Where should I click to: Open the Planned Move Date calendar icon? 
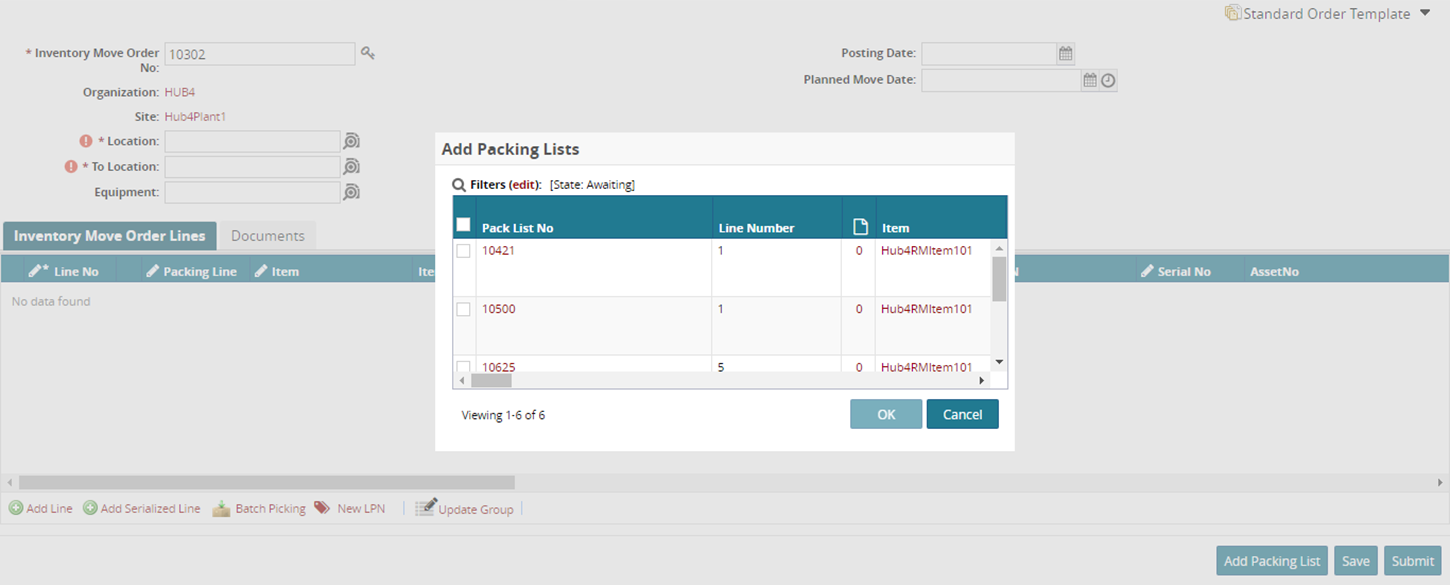pyautogui.click(x=1090, y=80)
